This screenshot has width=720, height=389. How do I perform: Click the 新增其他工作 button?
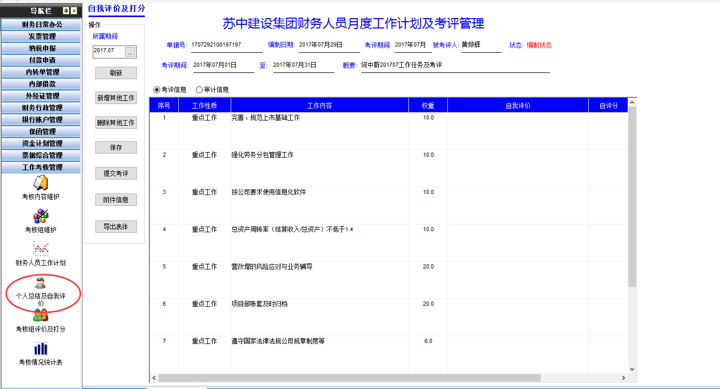[x=116, y=98]
